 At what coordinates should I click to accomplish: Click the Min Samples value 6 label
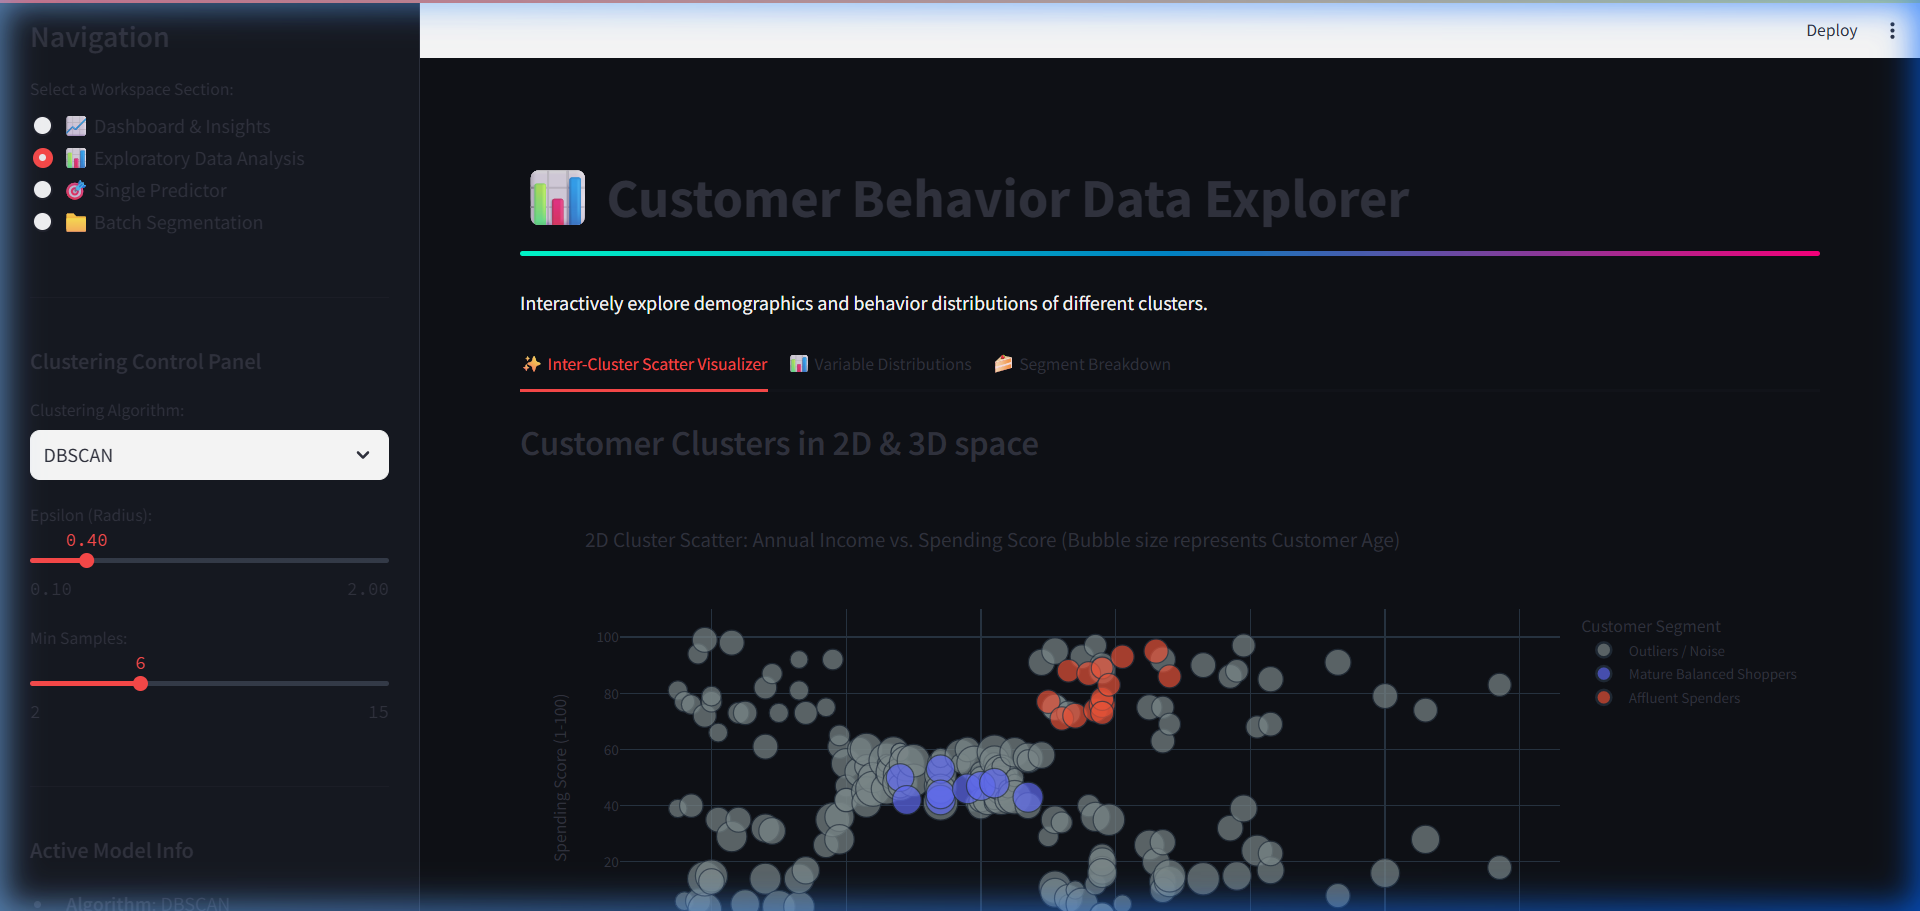pos(140,663)
